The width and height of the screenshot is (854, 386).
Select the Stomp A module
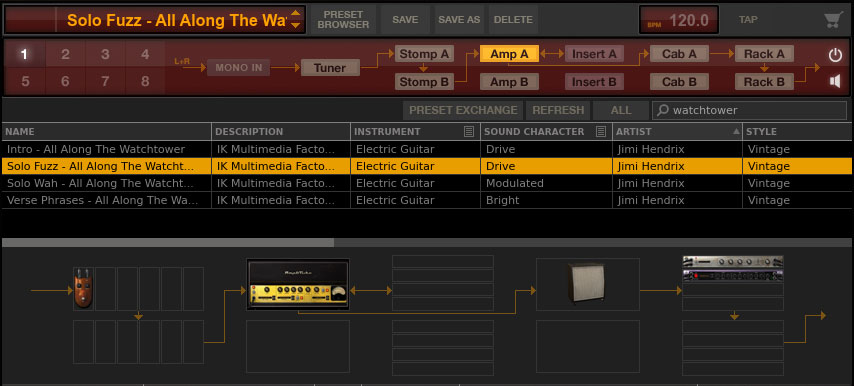click(x=424, y=54)
